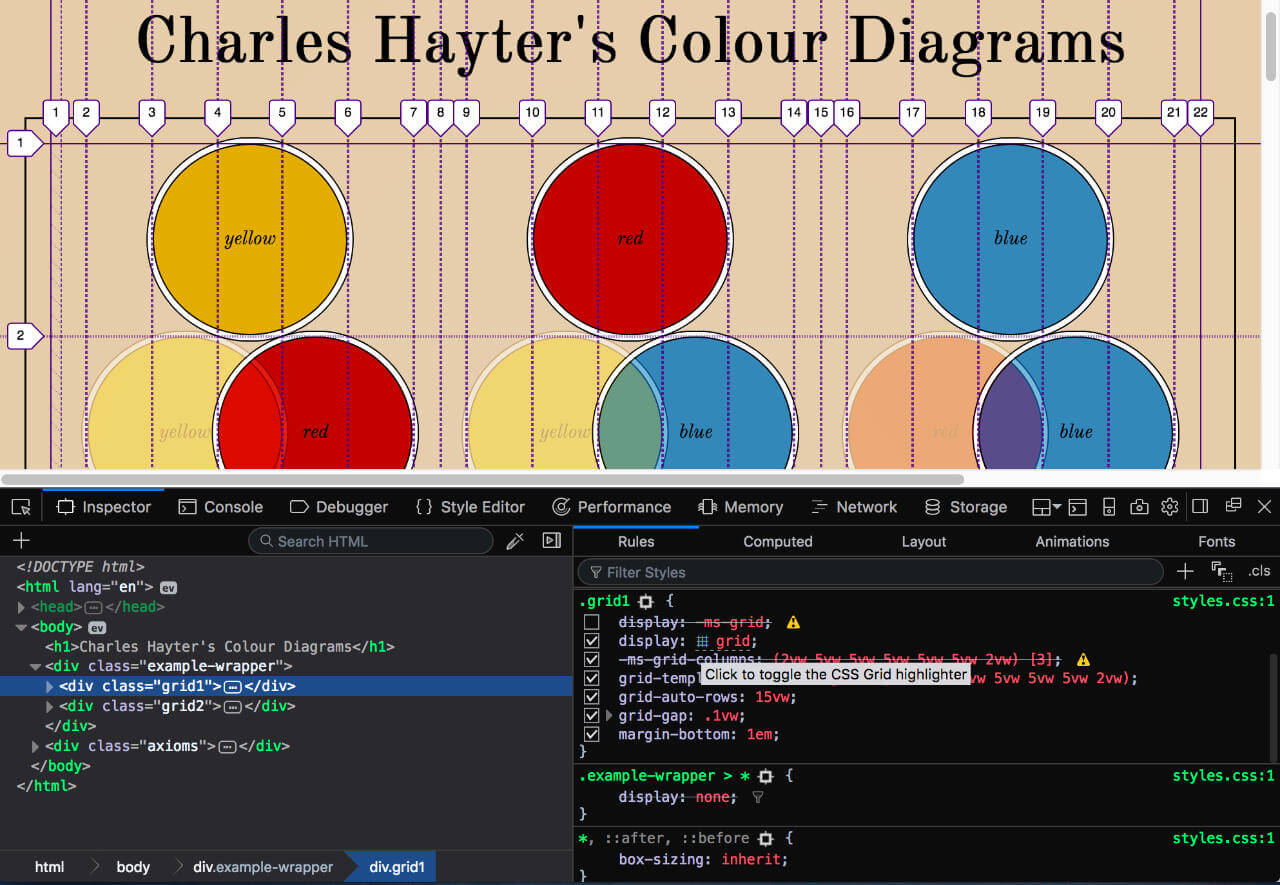Expand the head element in markup tree
Viewport: 1280px width, 885px height.
click(x=22, y=607)
